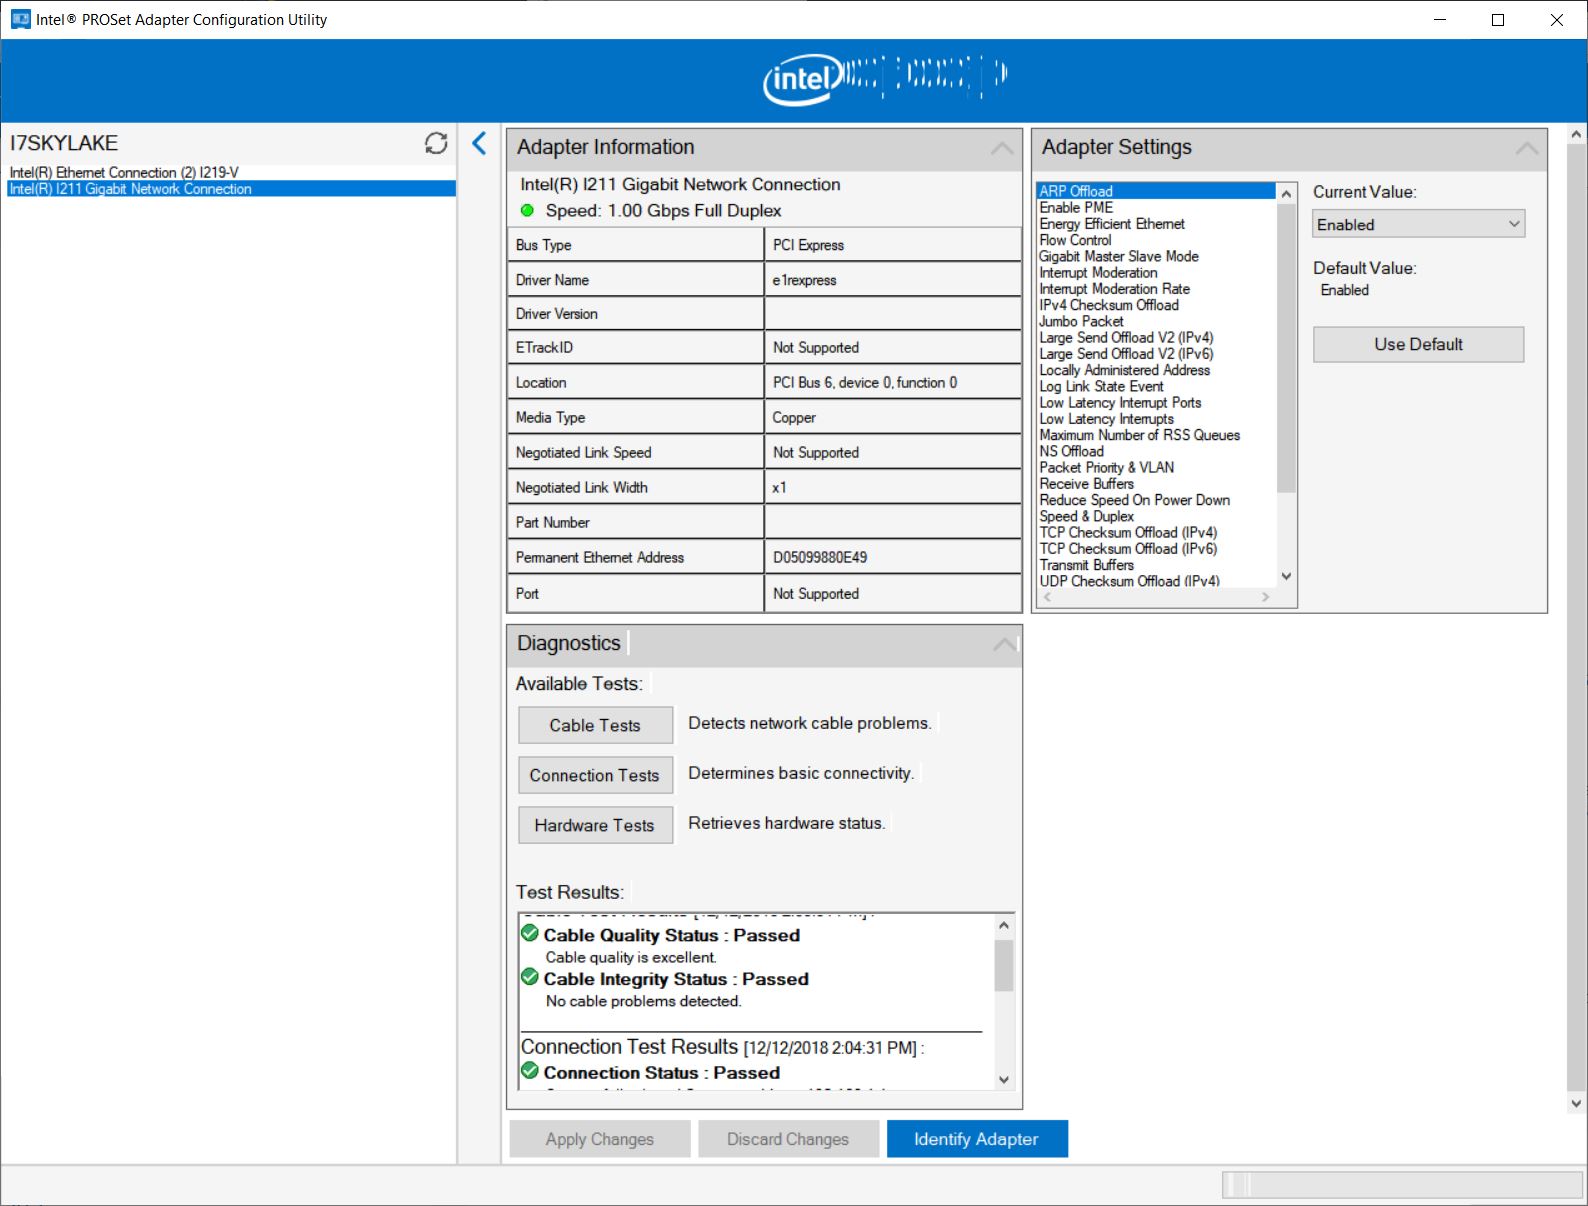Click the Identify Adapter button
The height and width of the screenshot is (1206, 1588).
[x=977, y=1139]
